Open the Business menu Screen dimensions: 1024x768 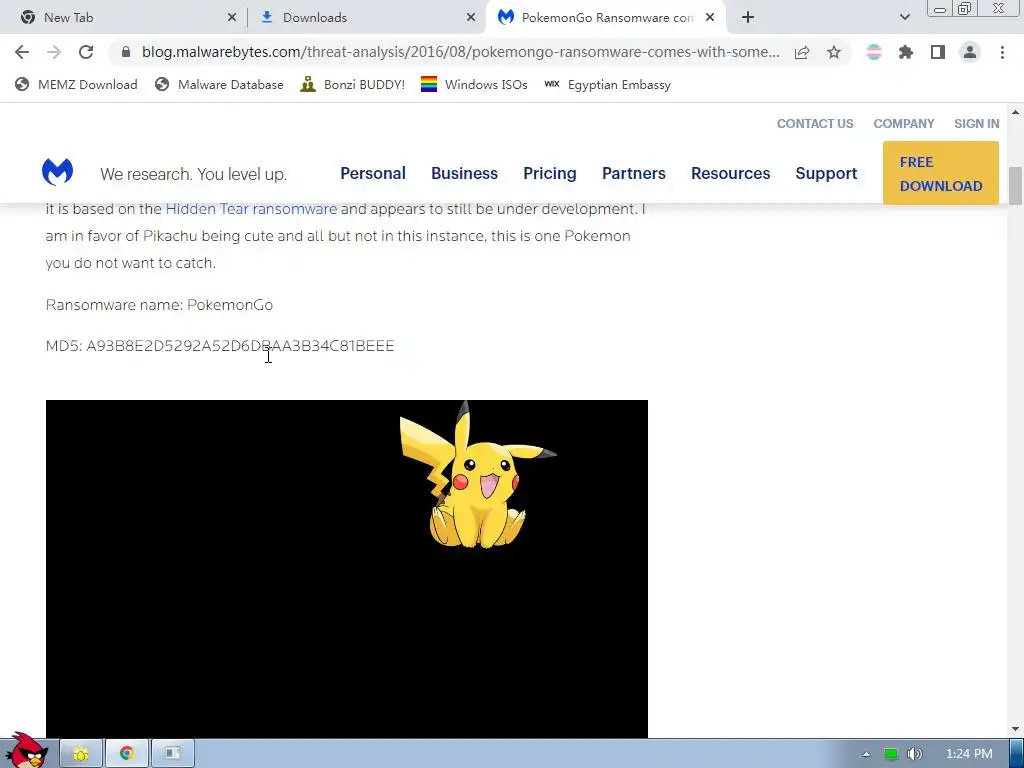coord(464,174)
